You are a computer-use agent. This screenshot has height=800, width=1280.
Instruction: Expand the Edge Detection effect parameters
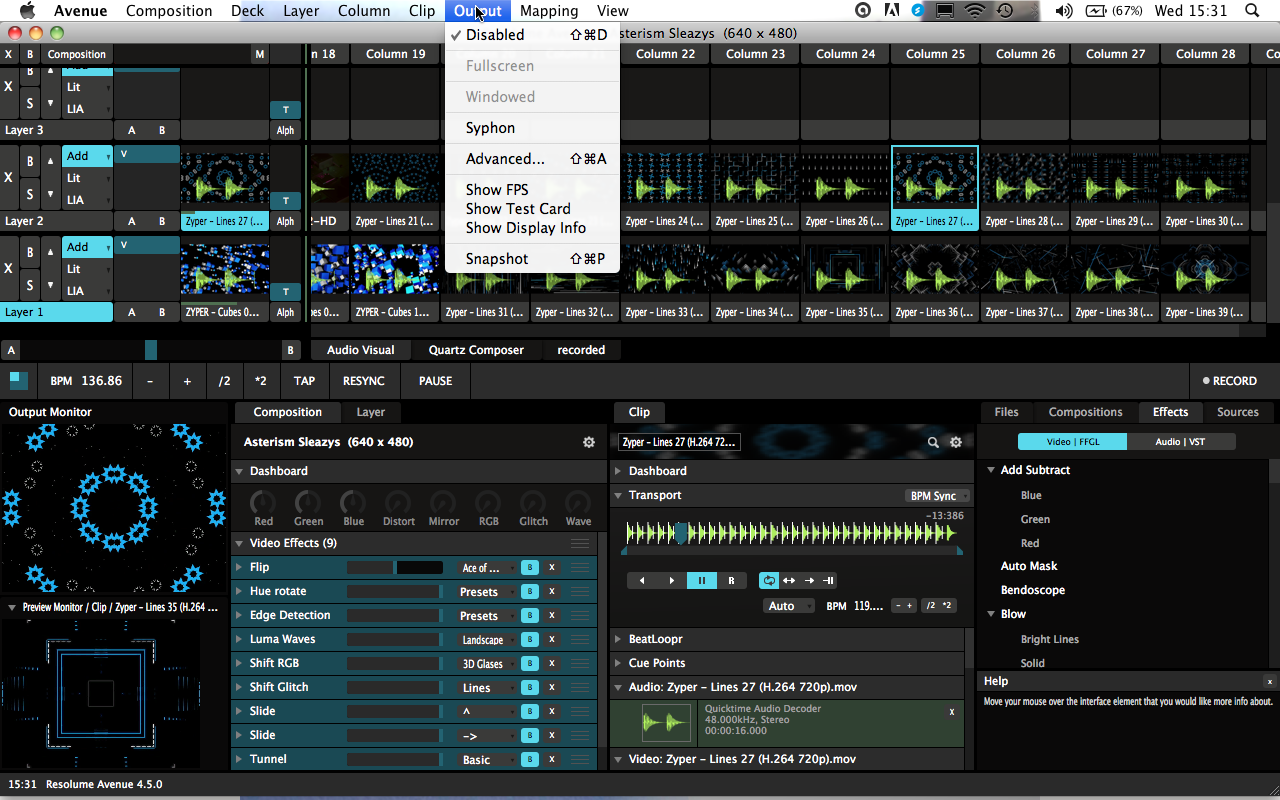pos(240,615)
